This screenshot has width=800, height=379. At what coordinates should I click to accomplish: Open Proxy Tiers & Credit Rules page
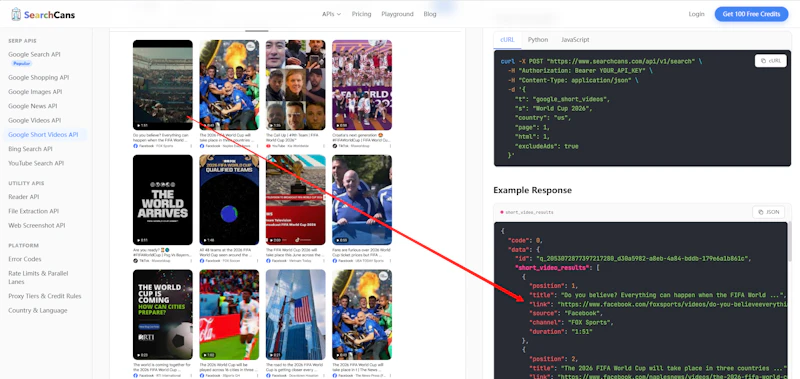tap(44, 296)
